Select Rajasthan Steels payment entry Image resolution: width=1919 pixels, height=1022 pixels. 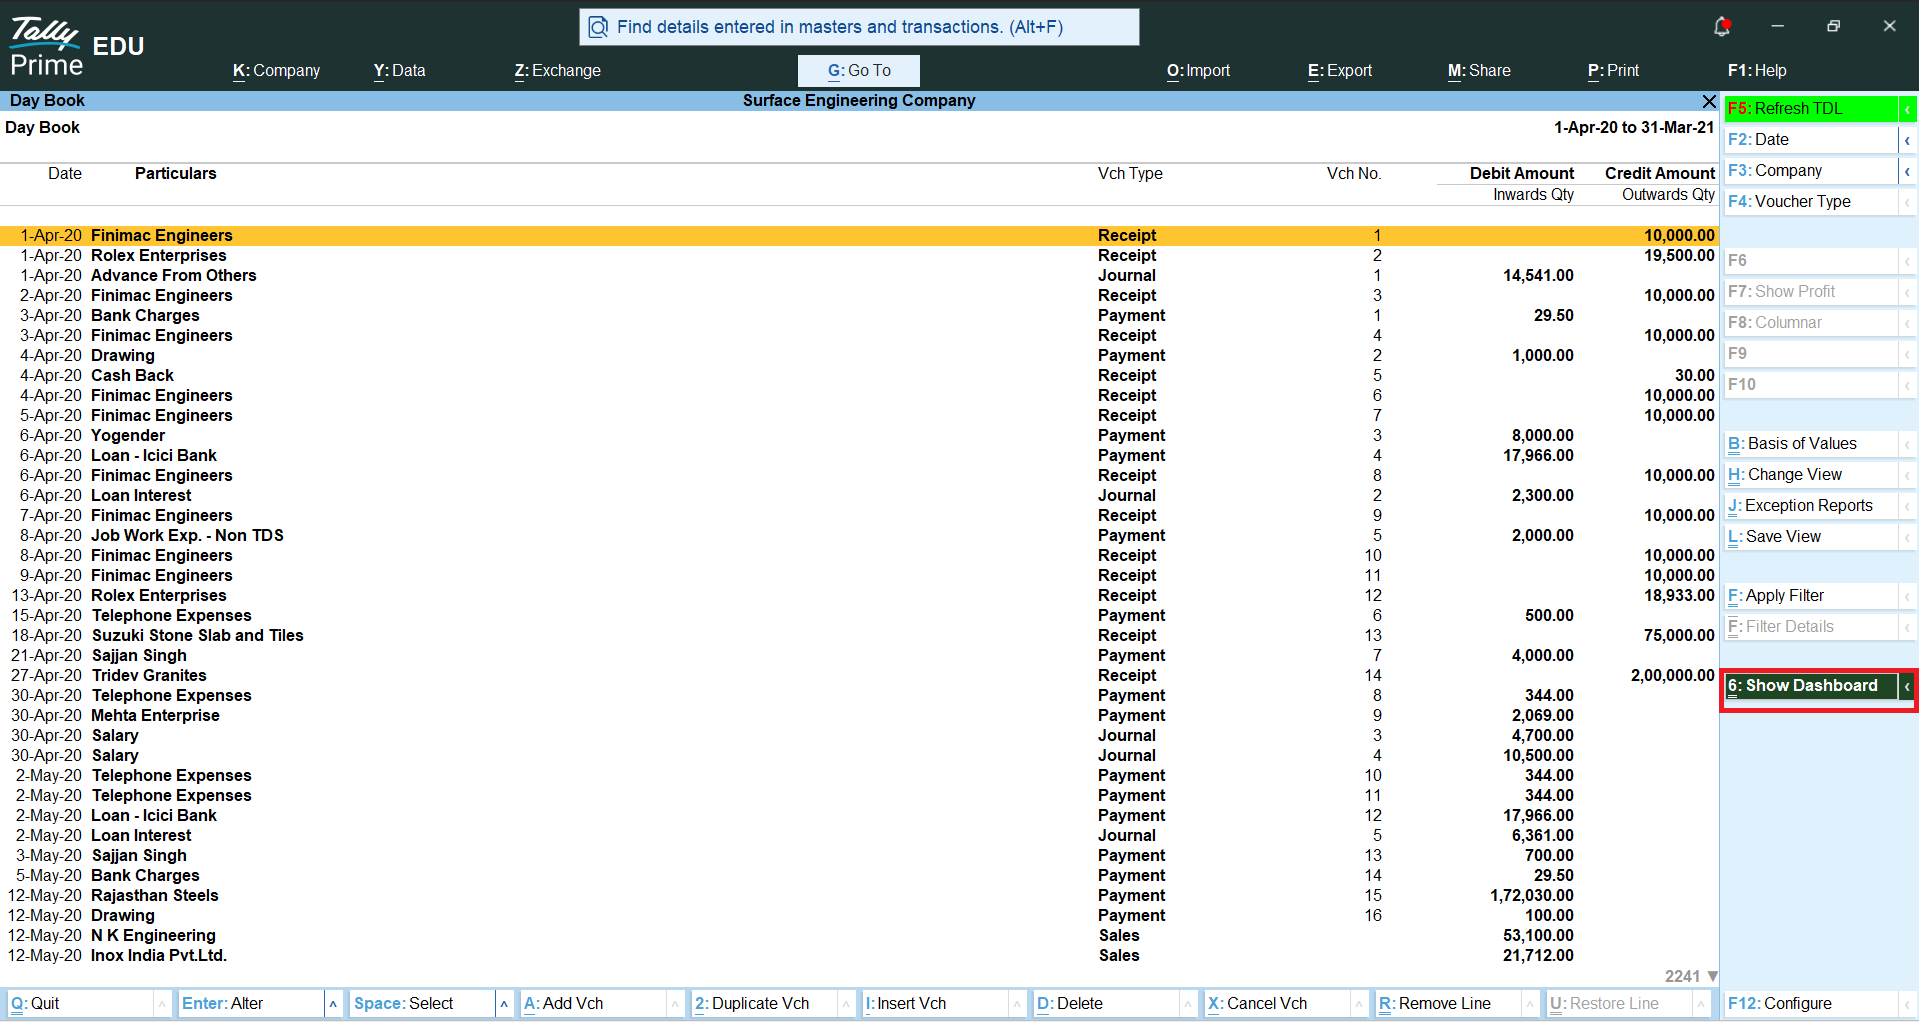click(x=859, y=896)
